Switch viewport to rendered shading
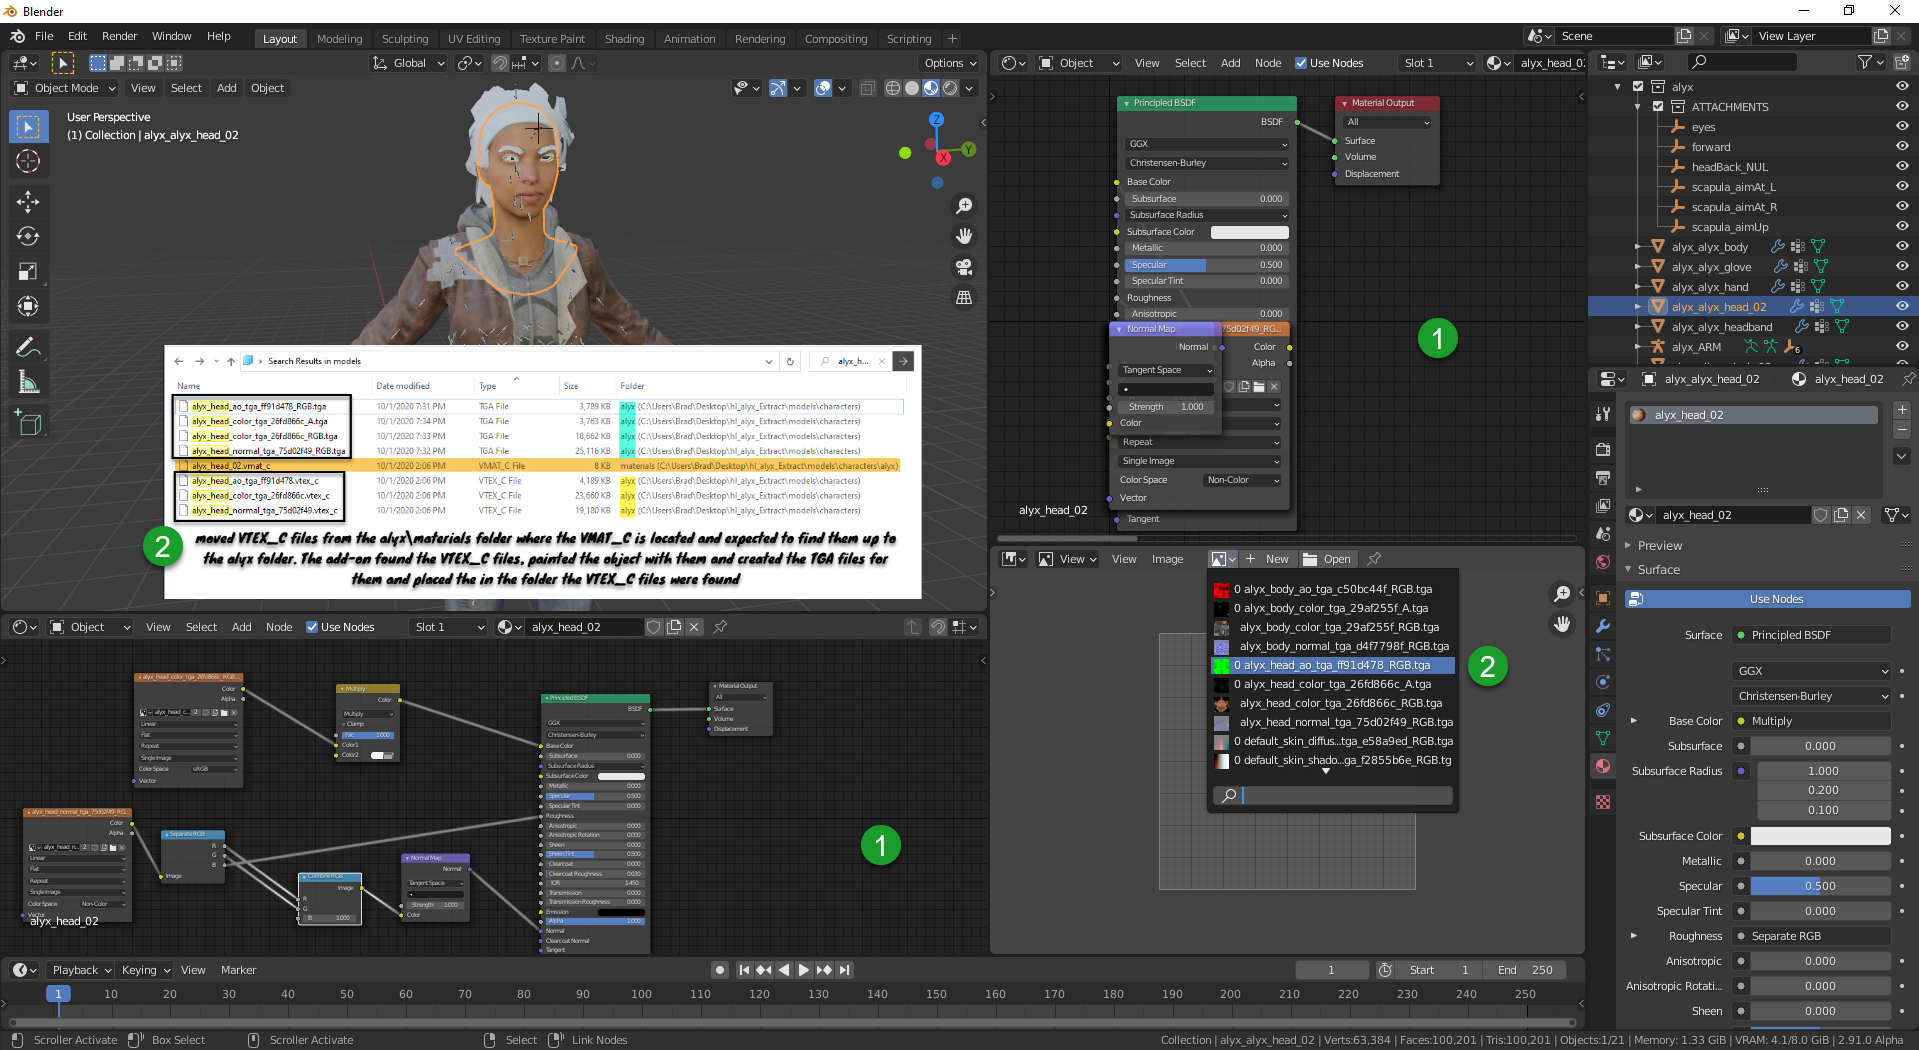 pos(950,88)
